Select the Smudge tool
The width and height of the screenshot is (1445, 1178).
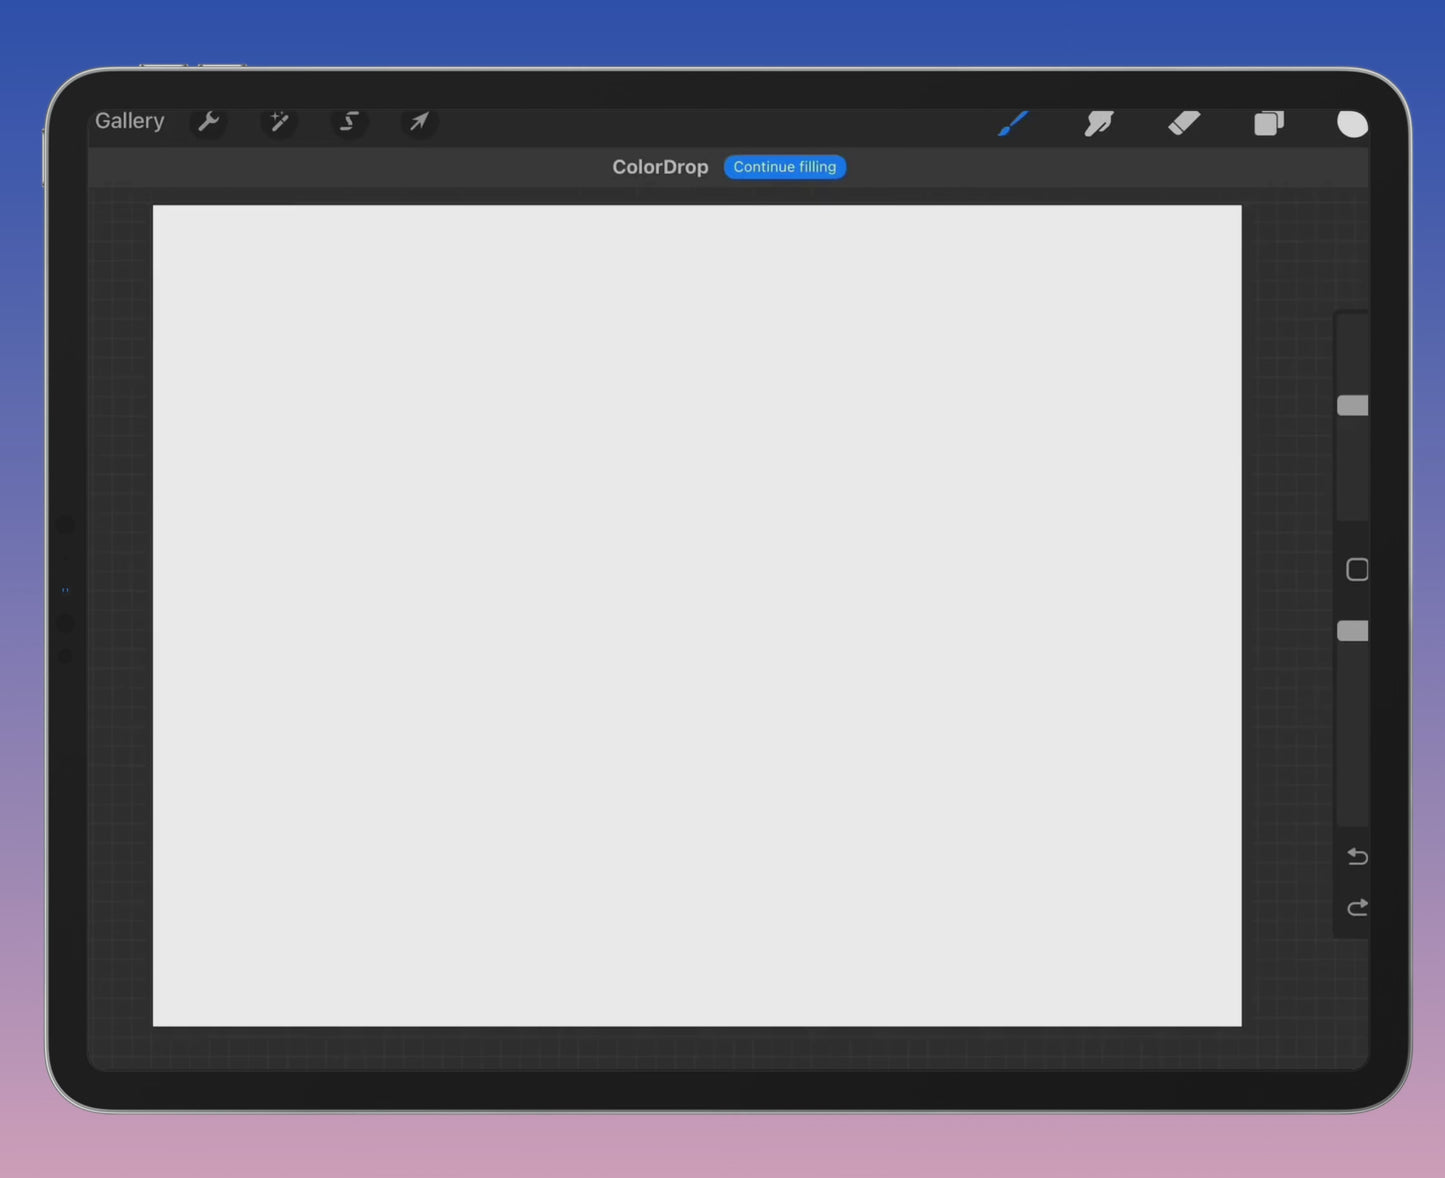[x=1098, y=123]
